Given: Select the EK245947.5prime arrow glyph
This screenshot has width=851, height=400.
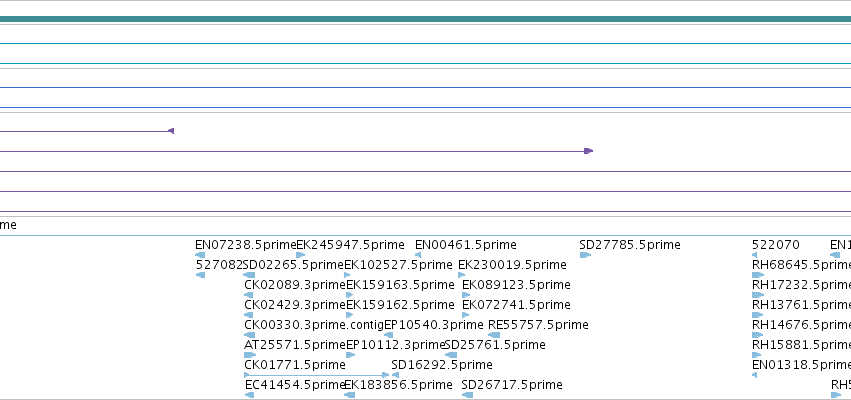Looking at the screenshot, I should point(301,255).
